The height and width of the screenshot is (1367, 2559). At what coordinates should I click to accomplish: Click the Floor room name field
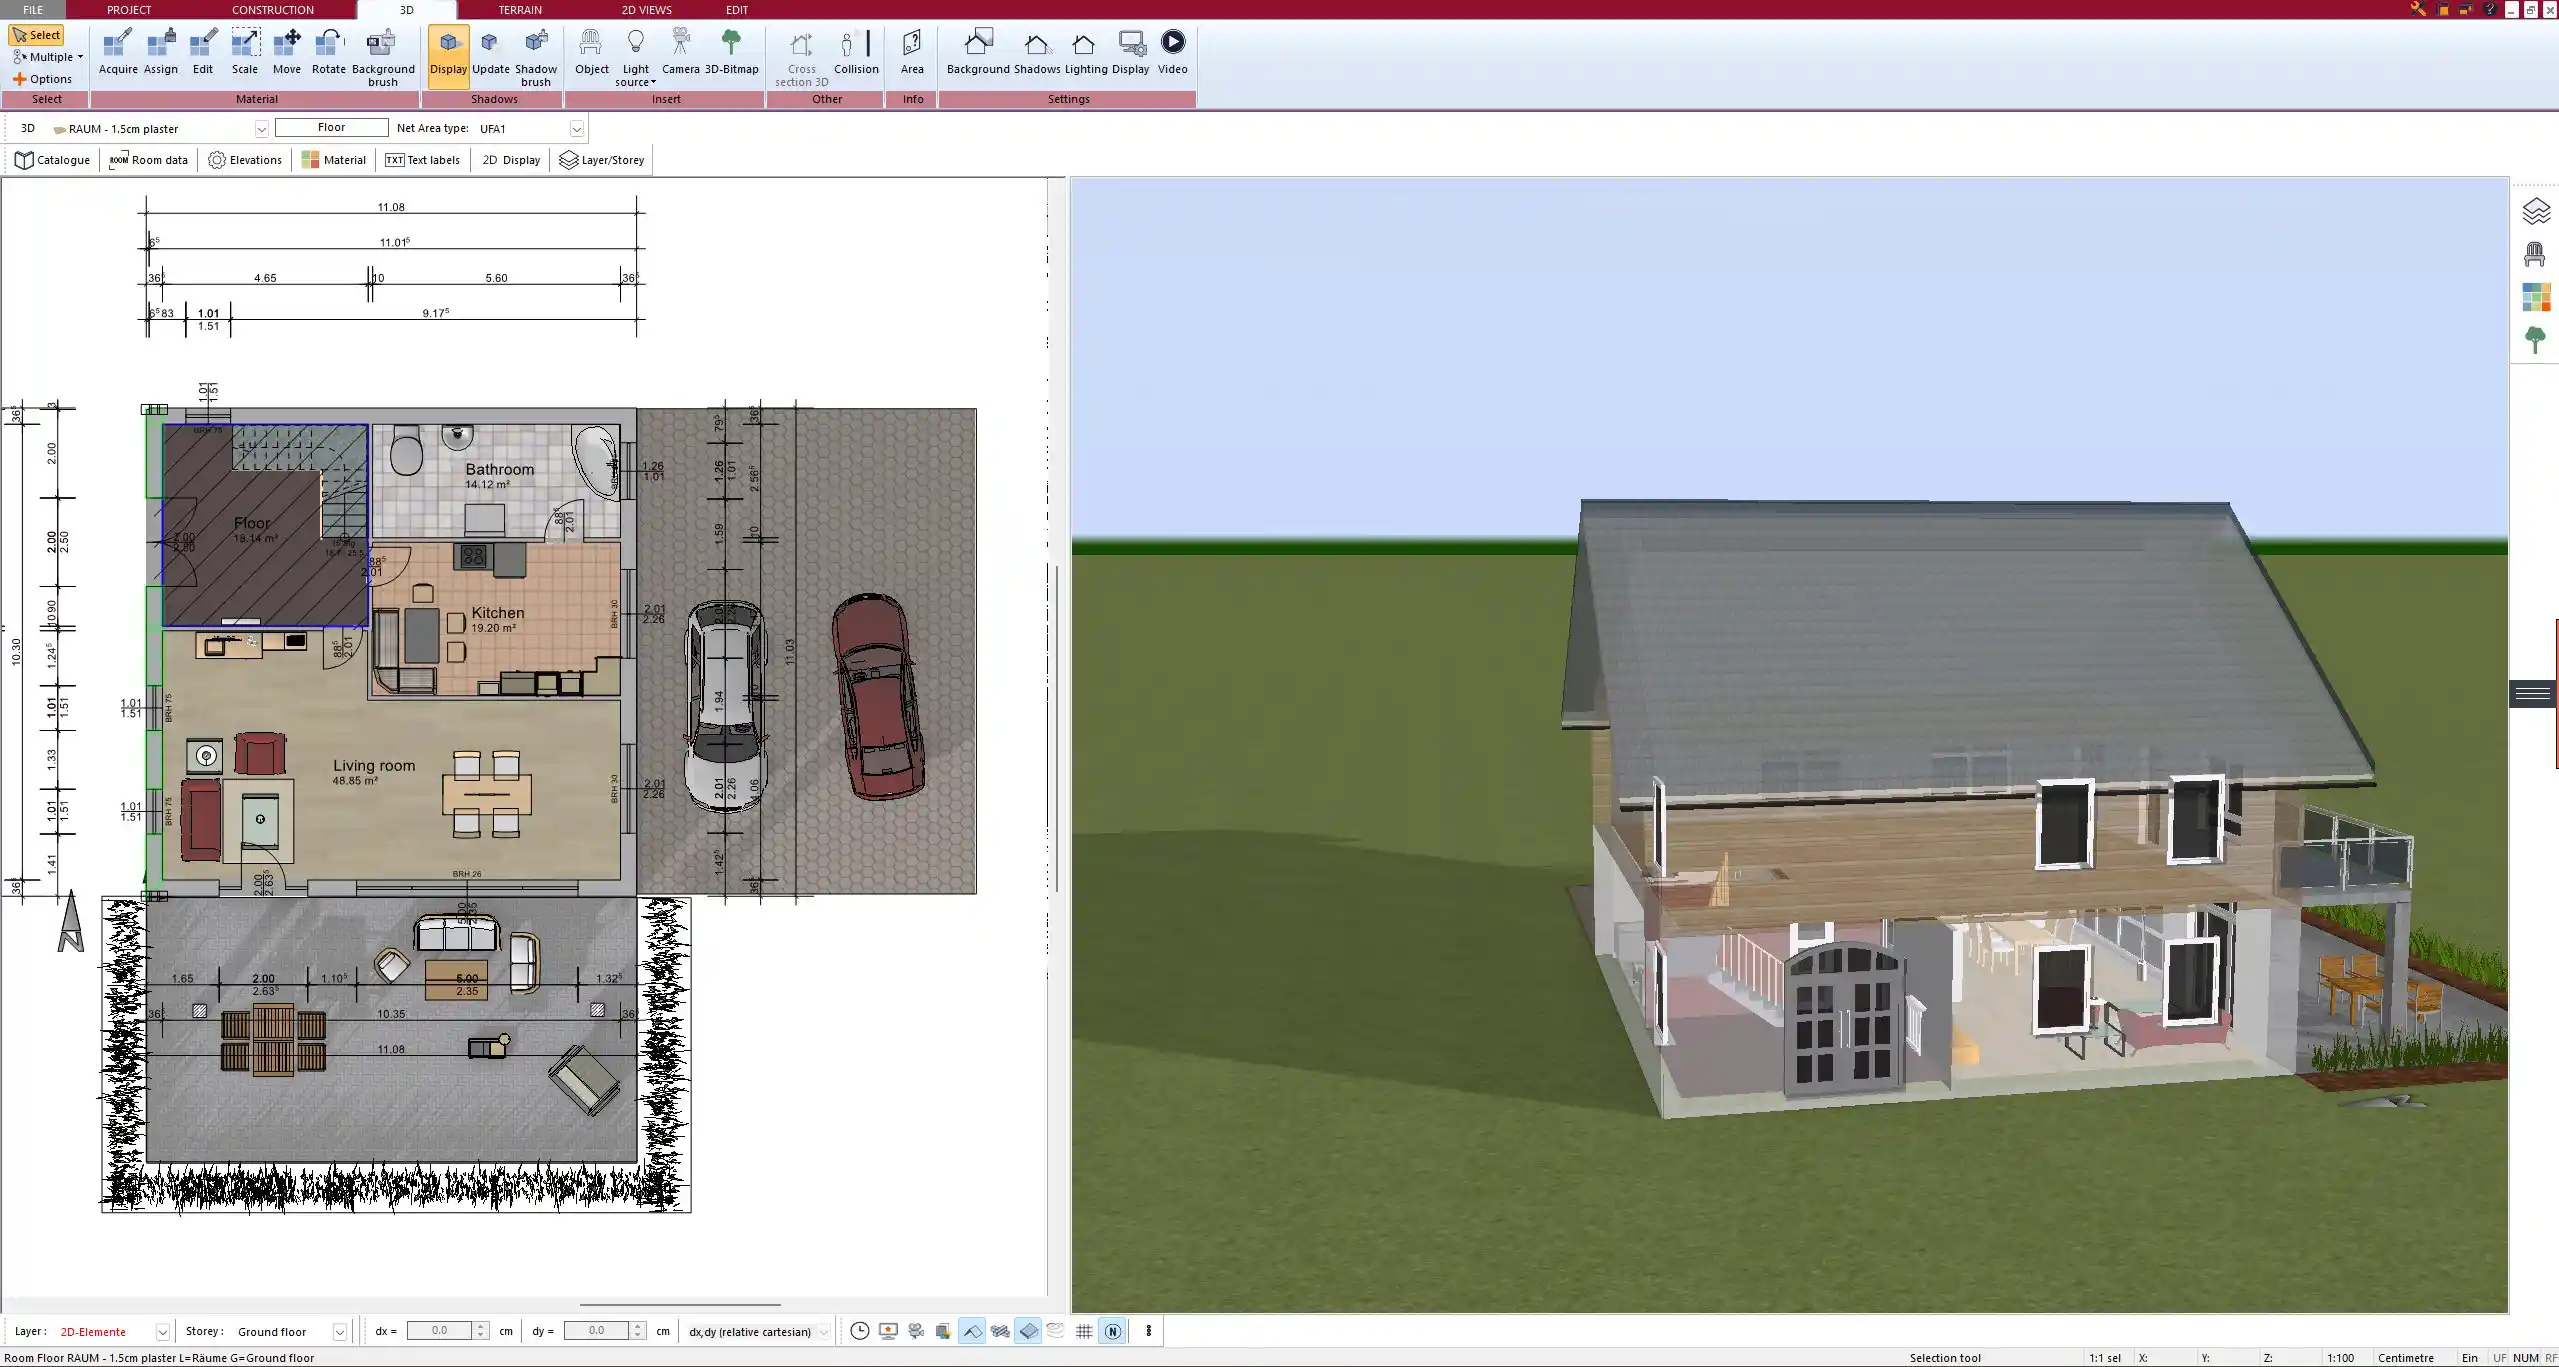tap(332, 127)
